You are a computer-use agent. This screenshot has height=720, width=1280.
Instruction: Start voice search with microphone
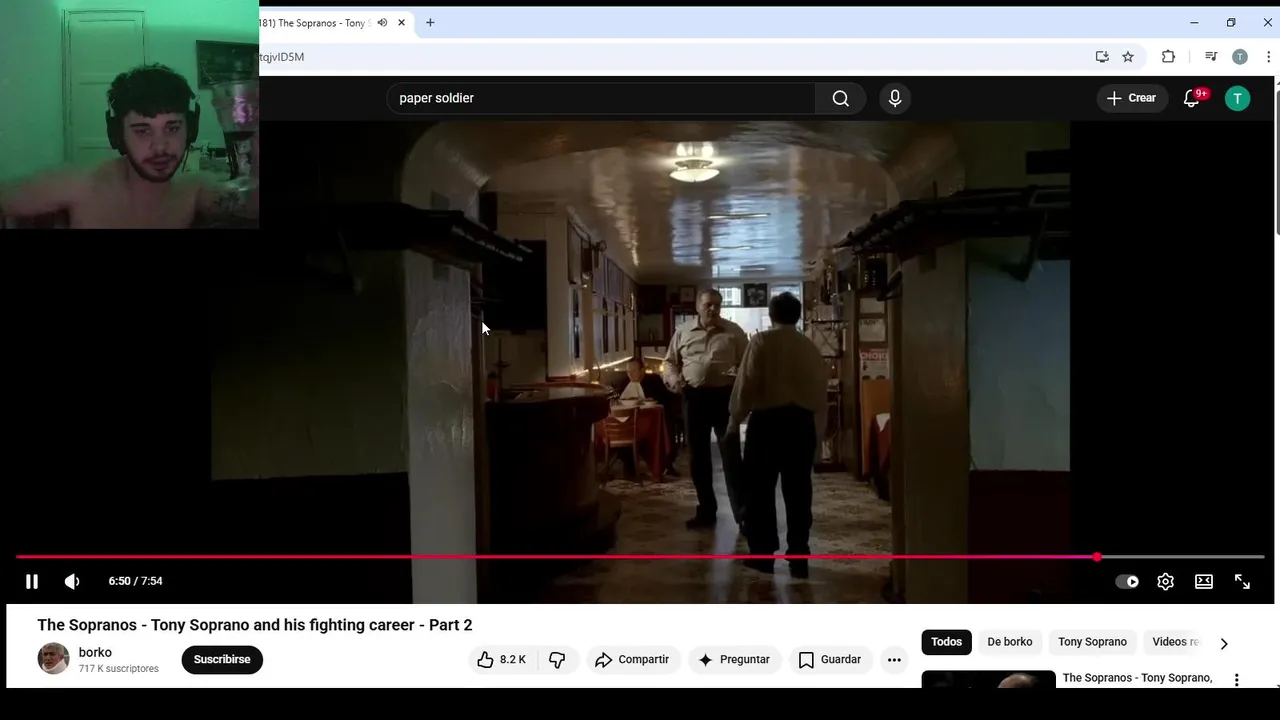tap(895, 98)
